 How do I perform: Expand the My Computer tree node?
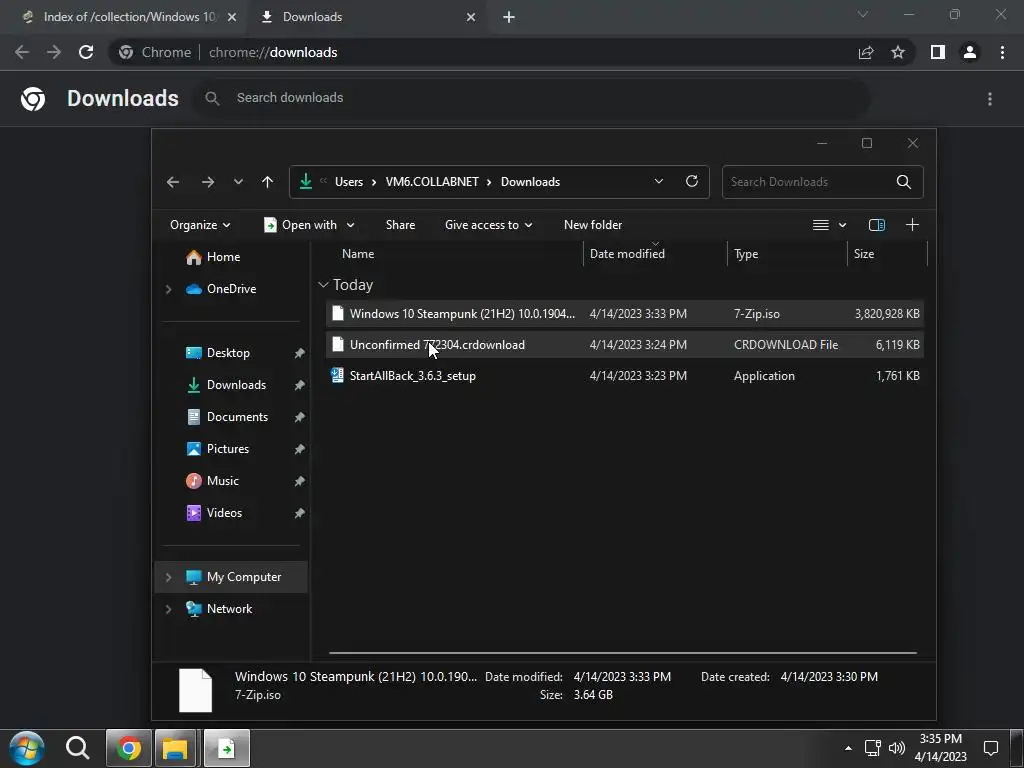[168, 577]
